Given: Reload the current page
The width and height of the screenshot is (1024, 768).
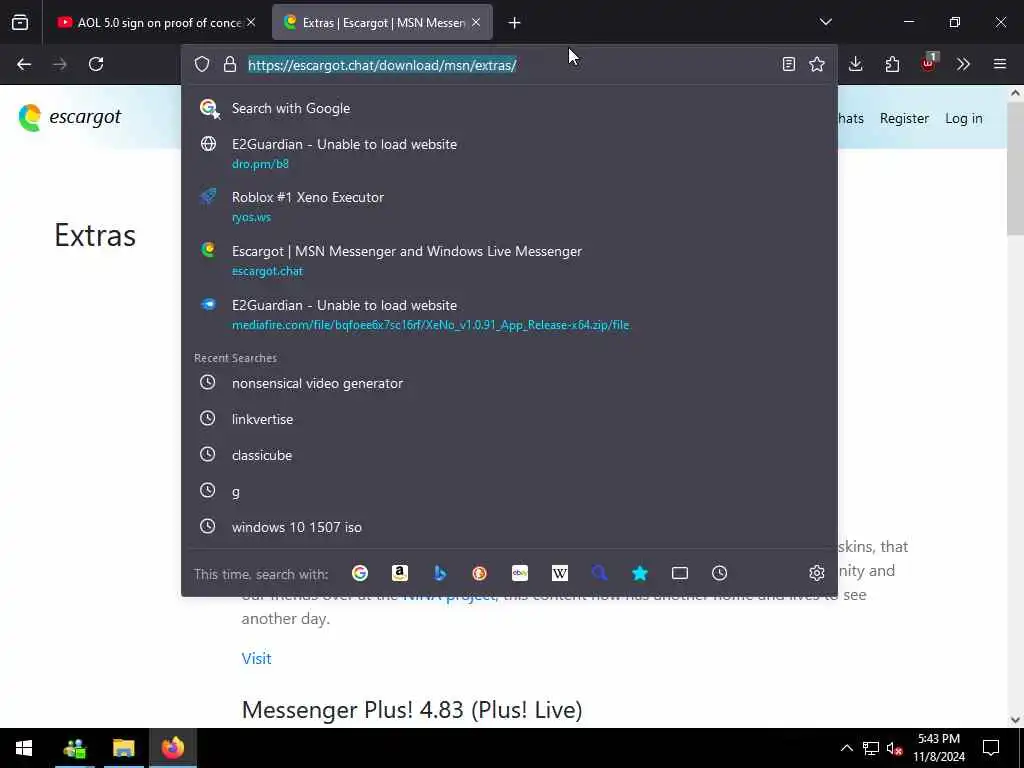Looking at the screenshot, I should click(x=96, y=64).
